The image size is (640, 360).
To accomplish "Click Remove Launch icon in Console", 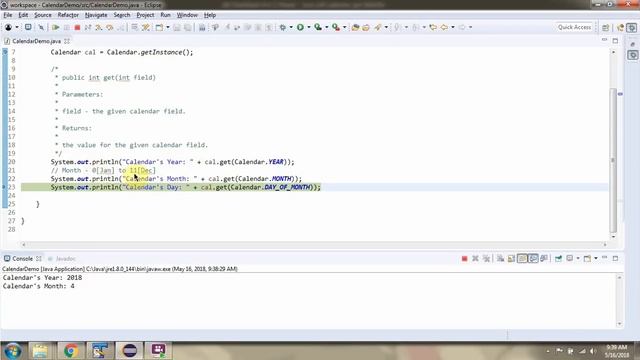I will click(475, 258).
